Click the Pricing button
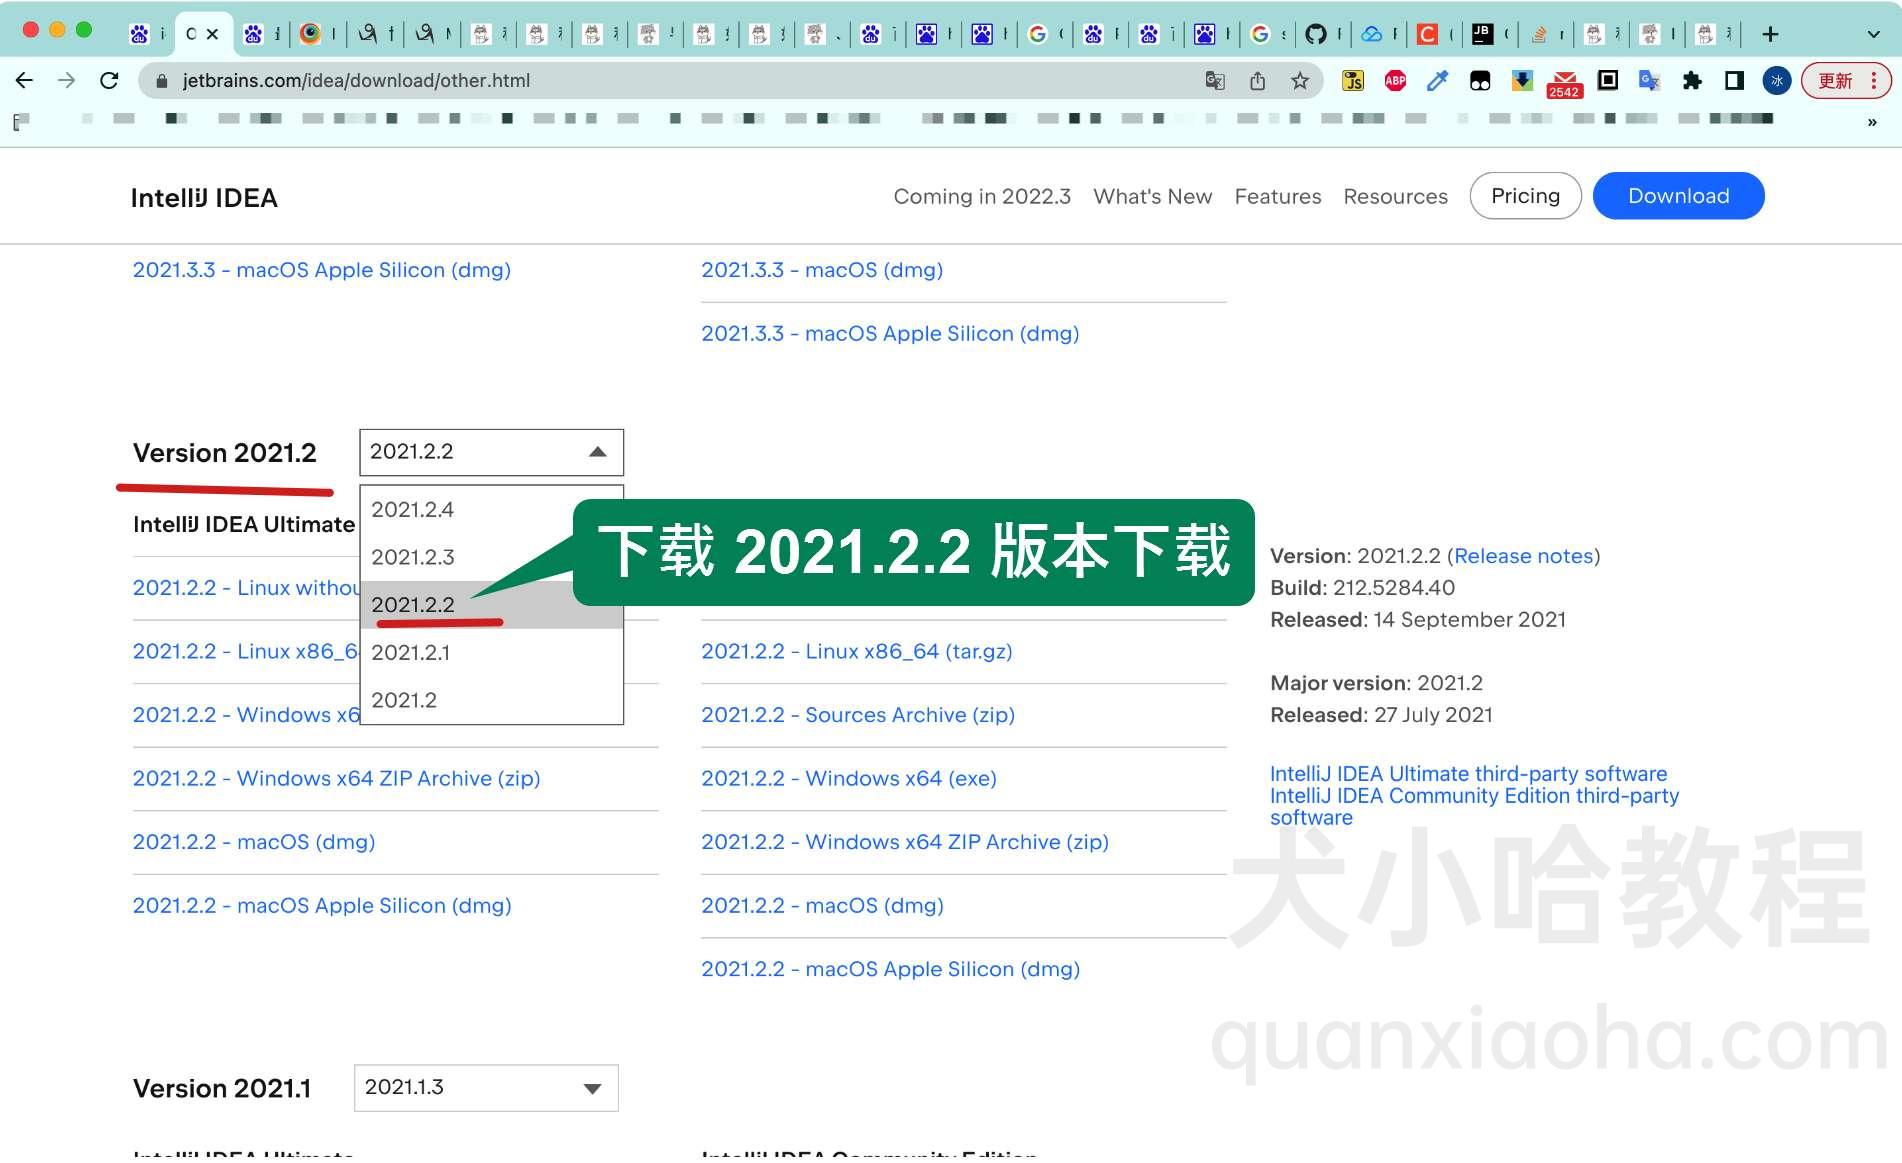 (1525, 196)
